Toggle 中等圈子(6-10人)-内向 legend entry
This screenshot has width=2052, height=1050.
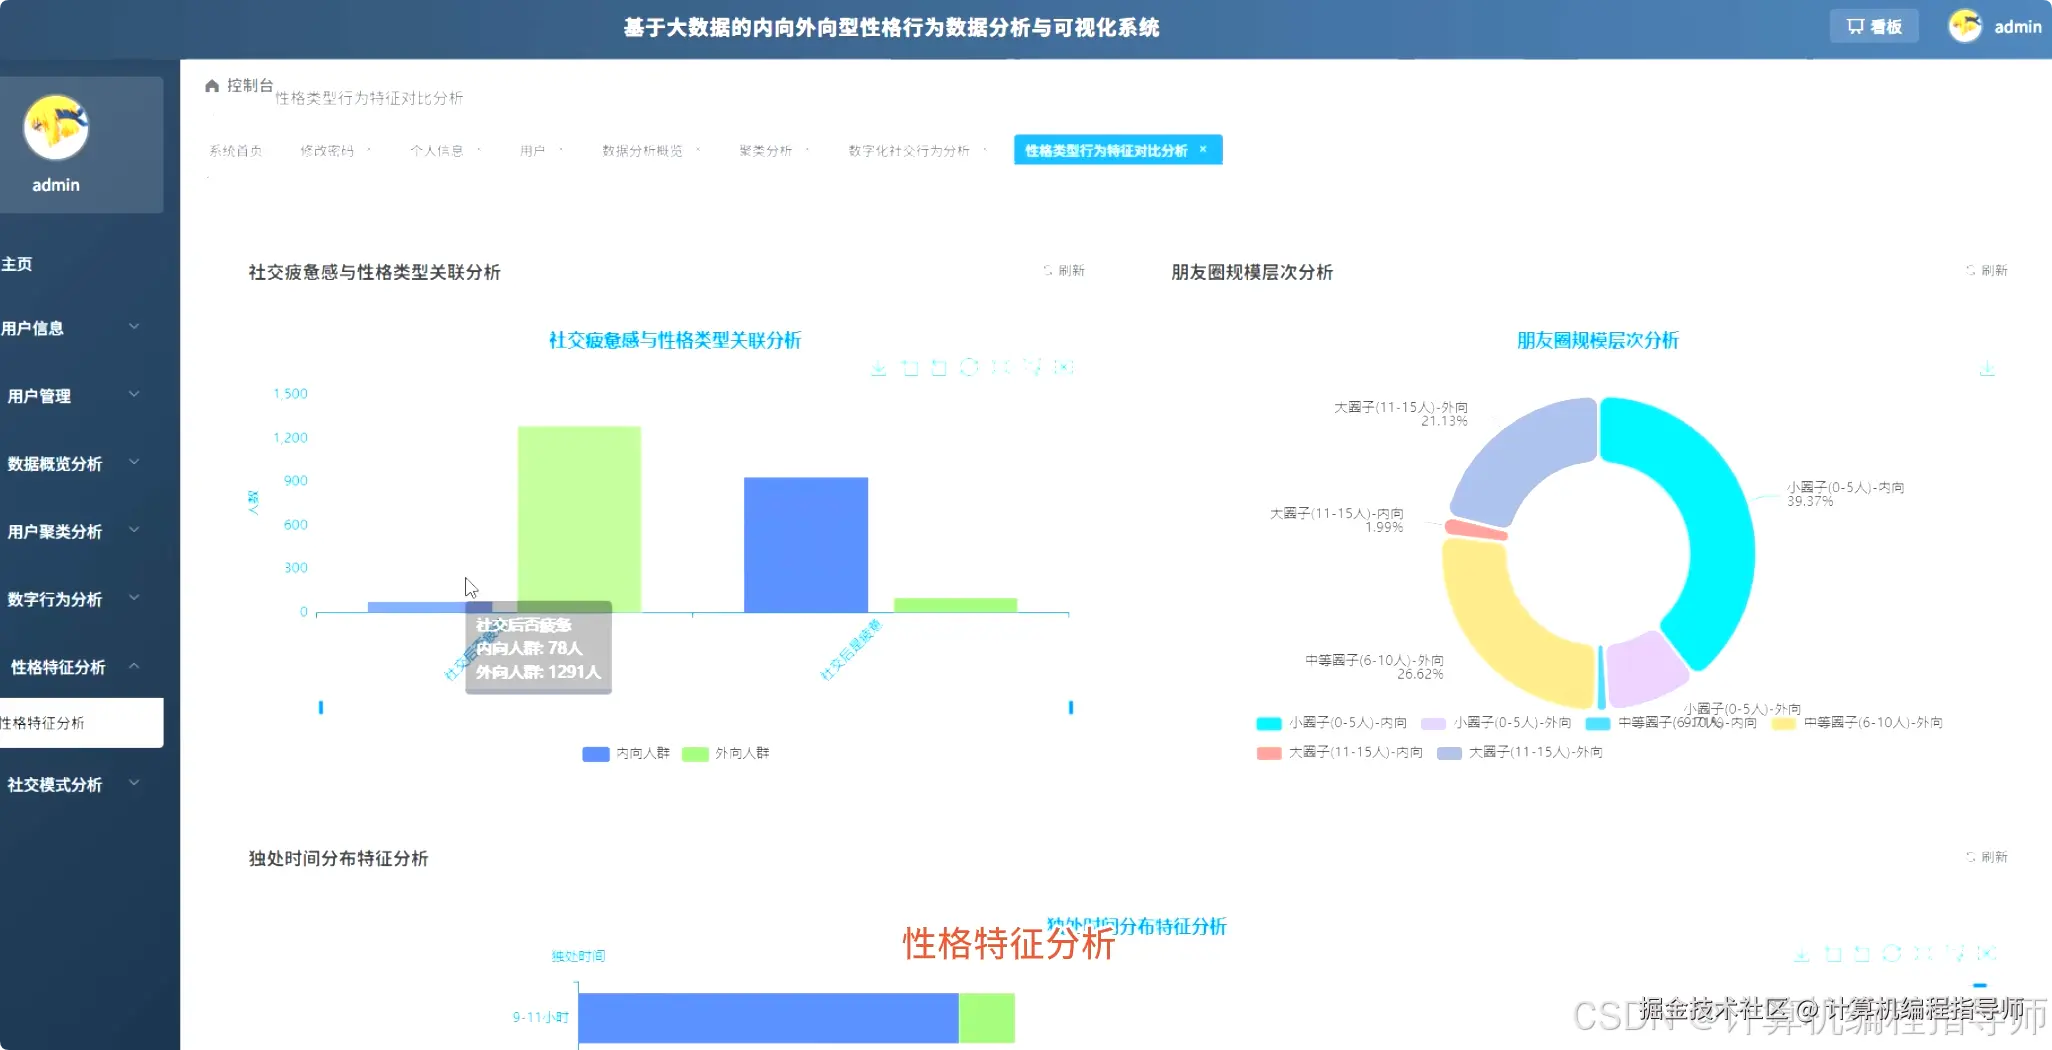pyautogui.click(x=1671, y=723)
